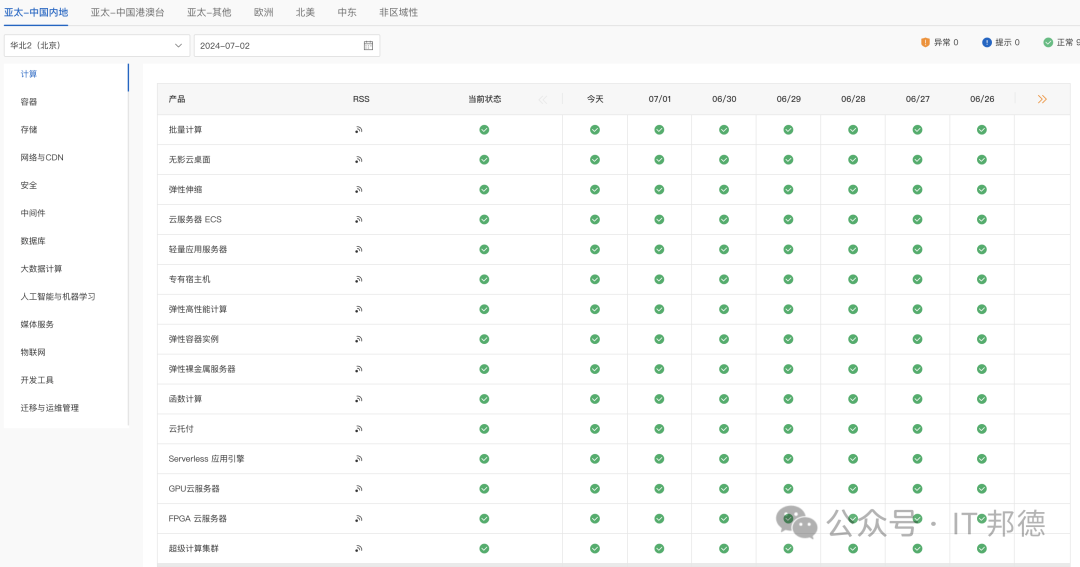Click the 当前状态 column header
1080x567 pixels.
coord(485,99)
